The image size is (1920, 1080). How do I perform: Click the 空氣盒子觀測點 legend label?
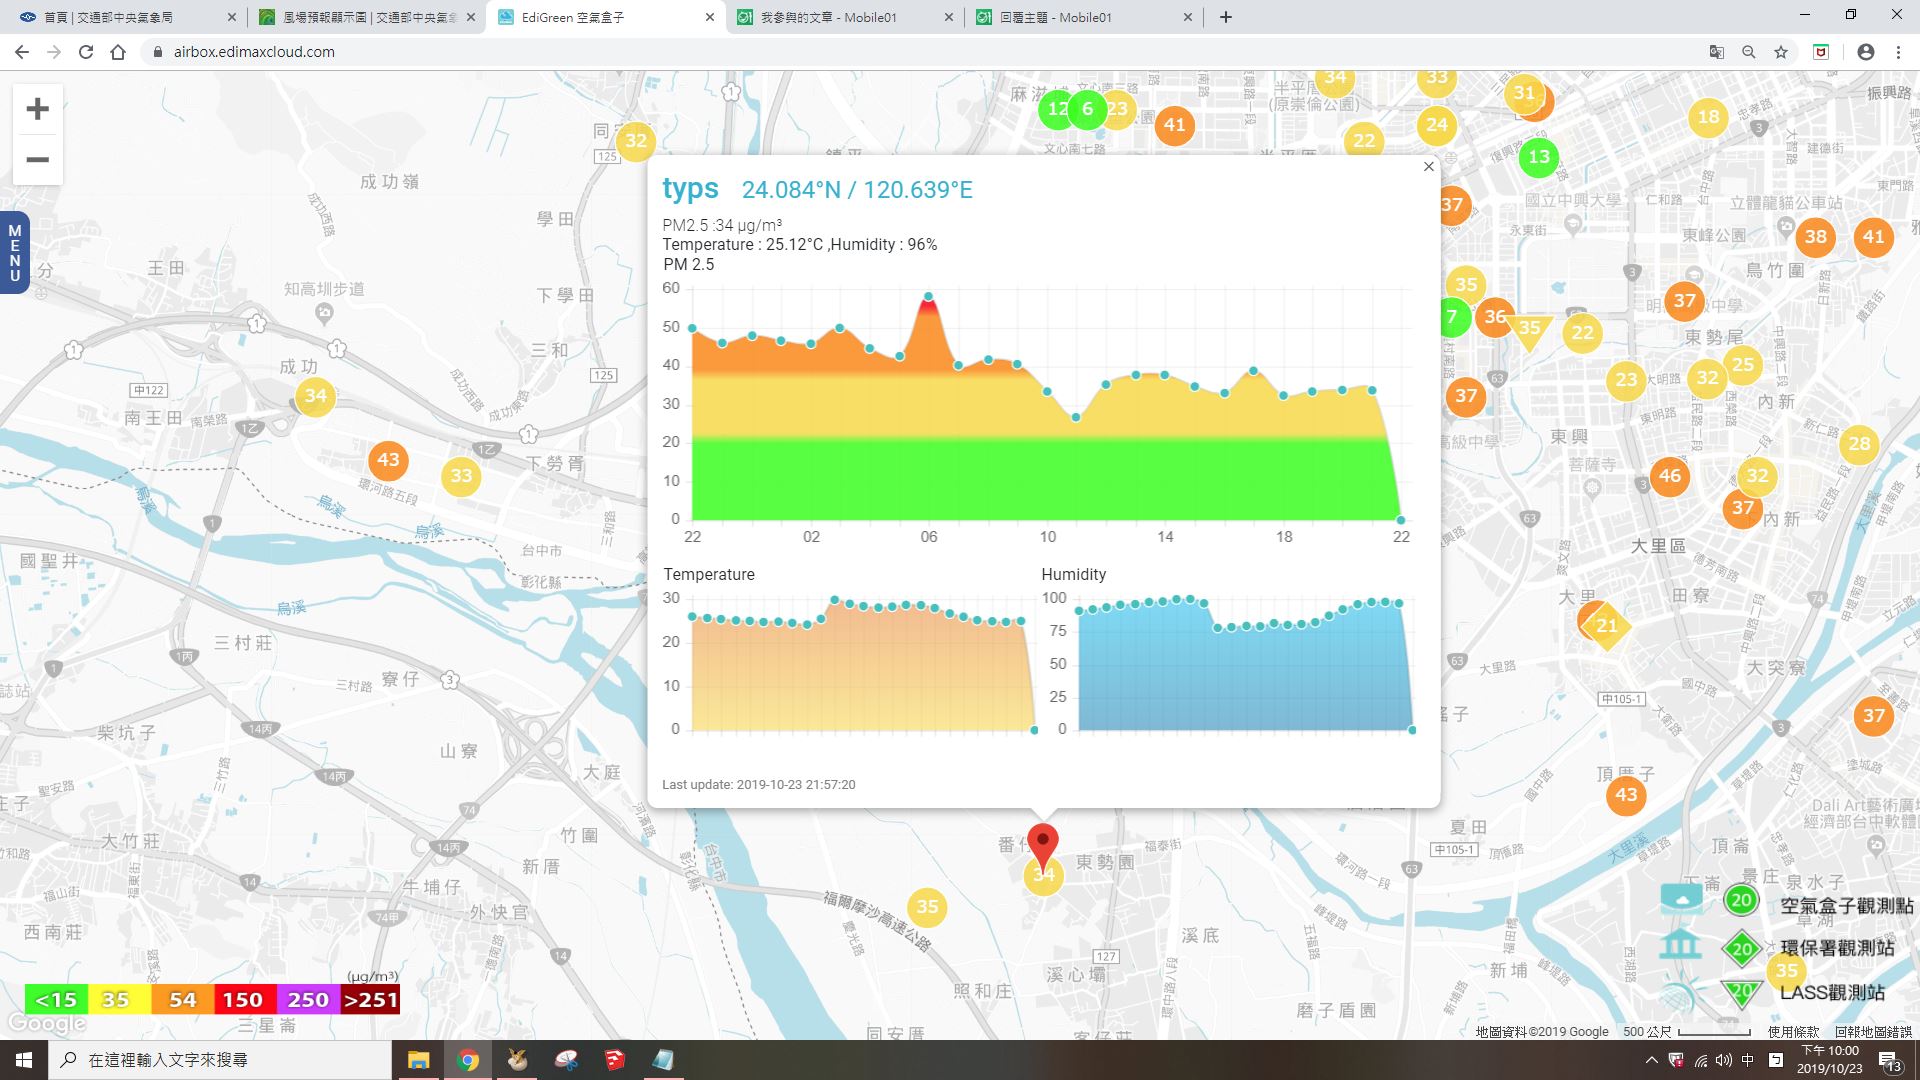[1846, 906]
